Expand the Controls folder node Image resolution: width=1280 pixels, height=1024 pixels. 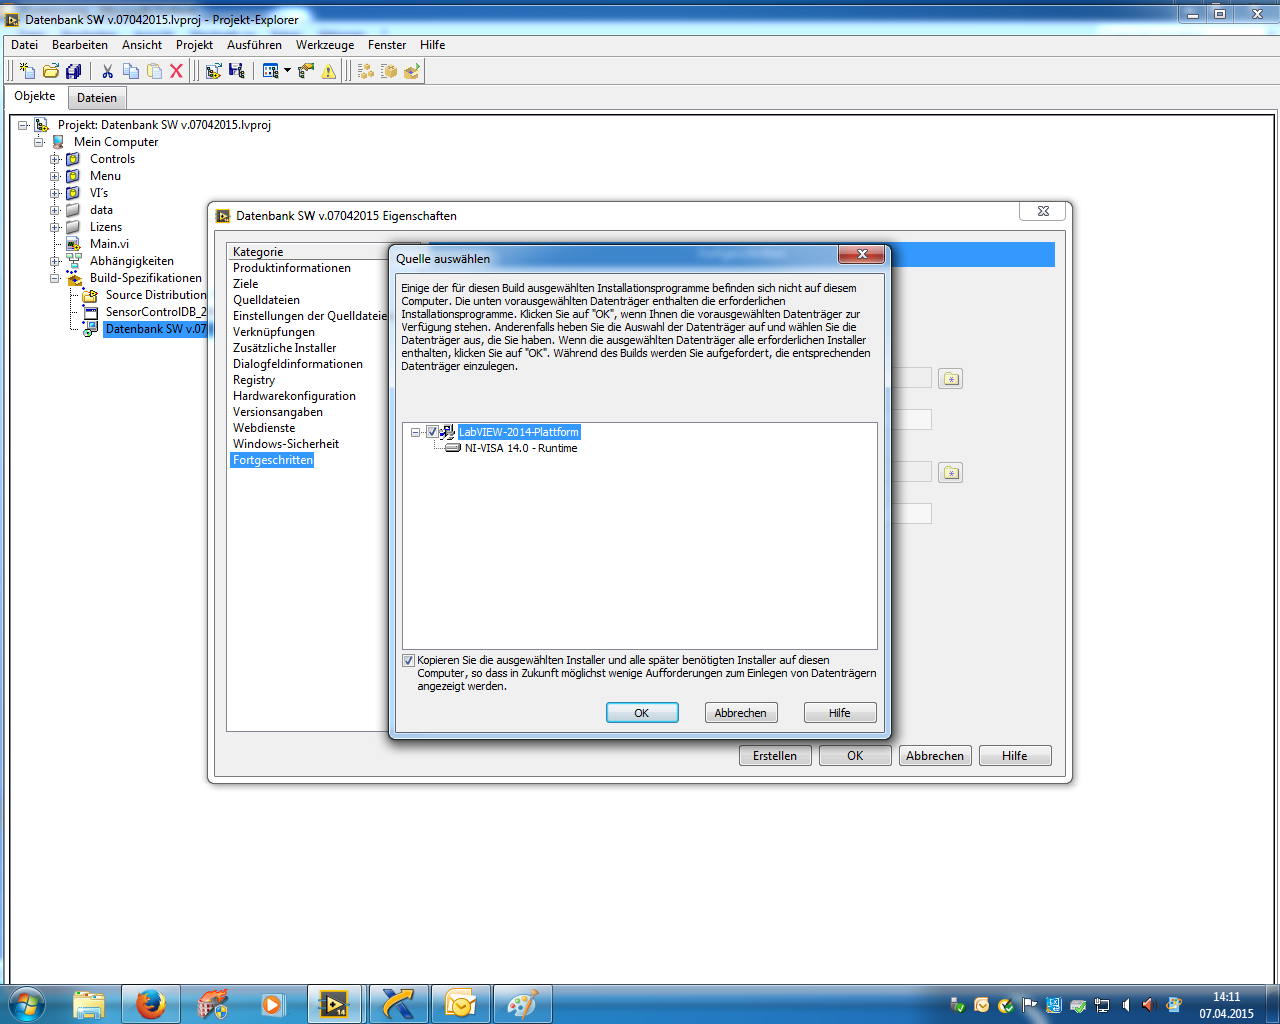(x=55, y=159)
